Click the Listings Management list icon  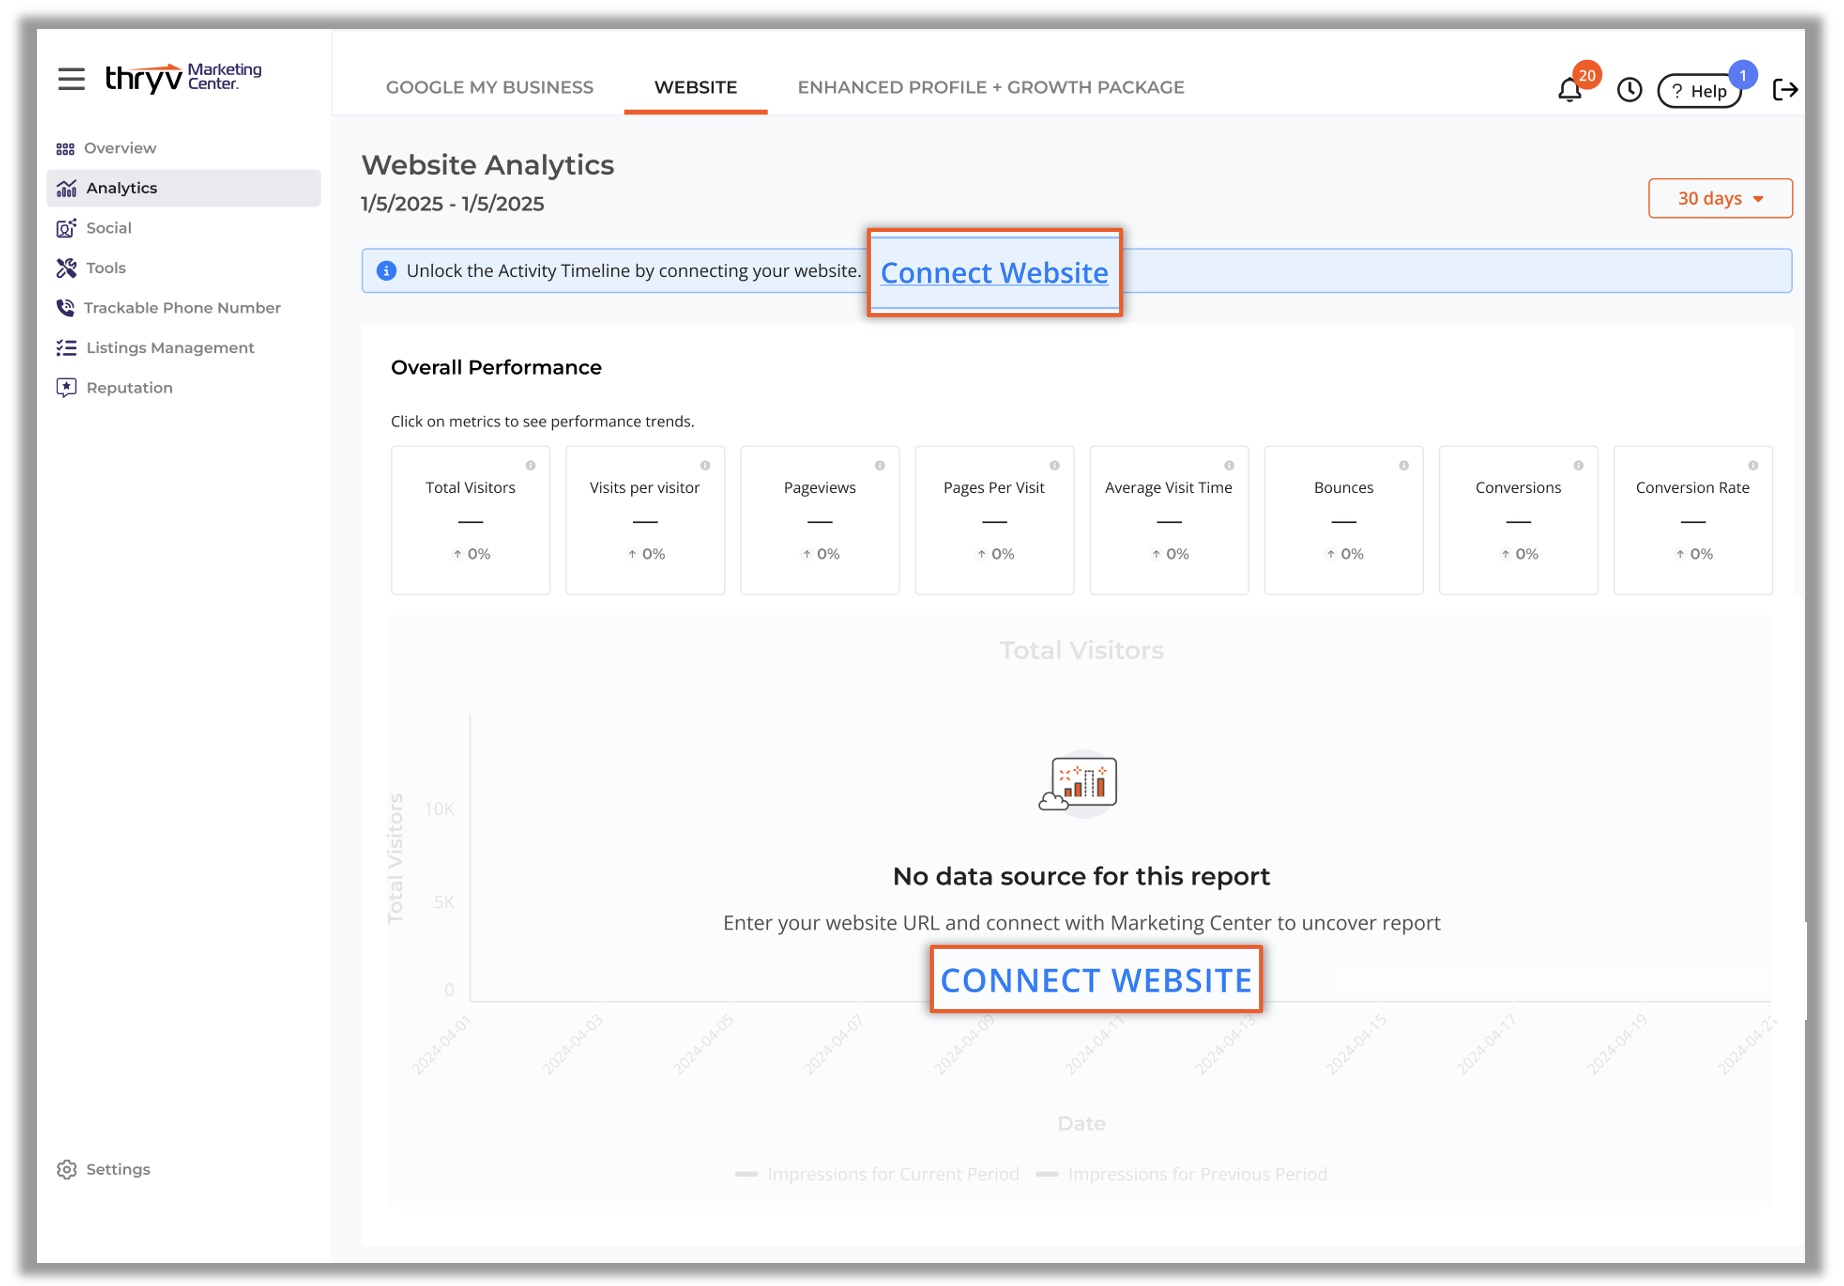click(x=67, y=348)
